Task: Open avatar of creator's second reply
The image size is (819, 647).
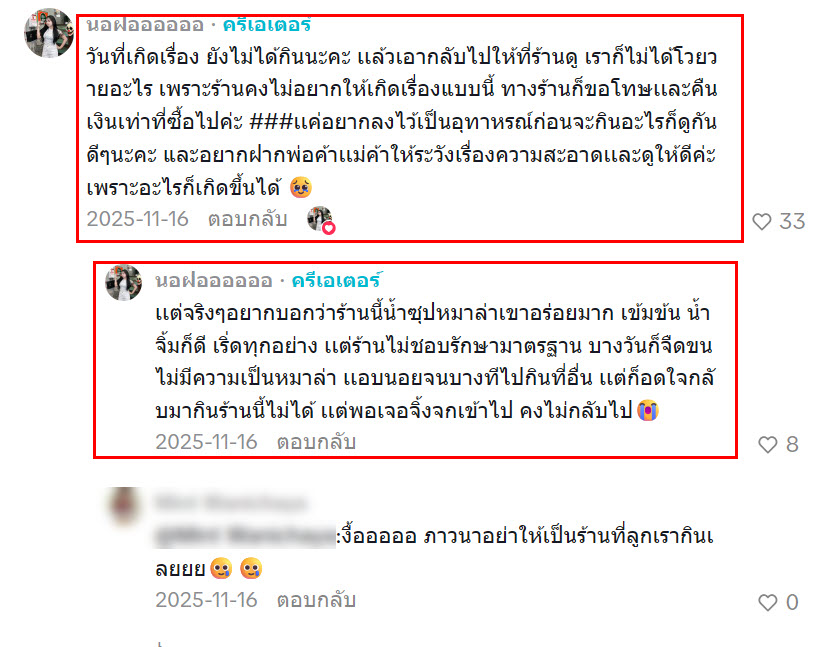Action: (124, 283)
